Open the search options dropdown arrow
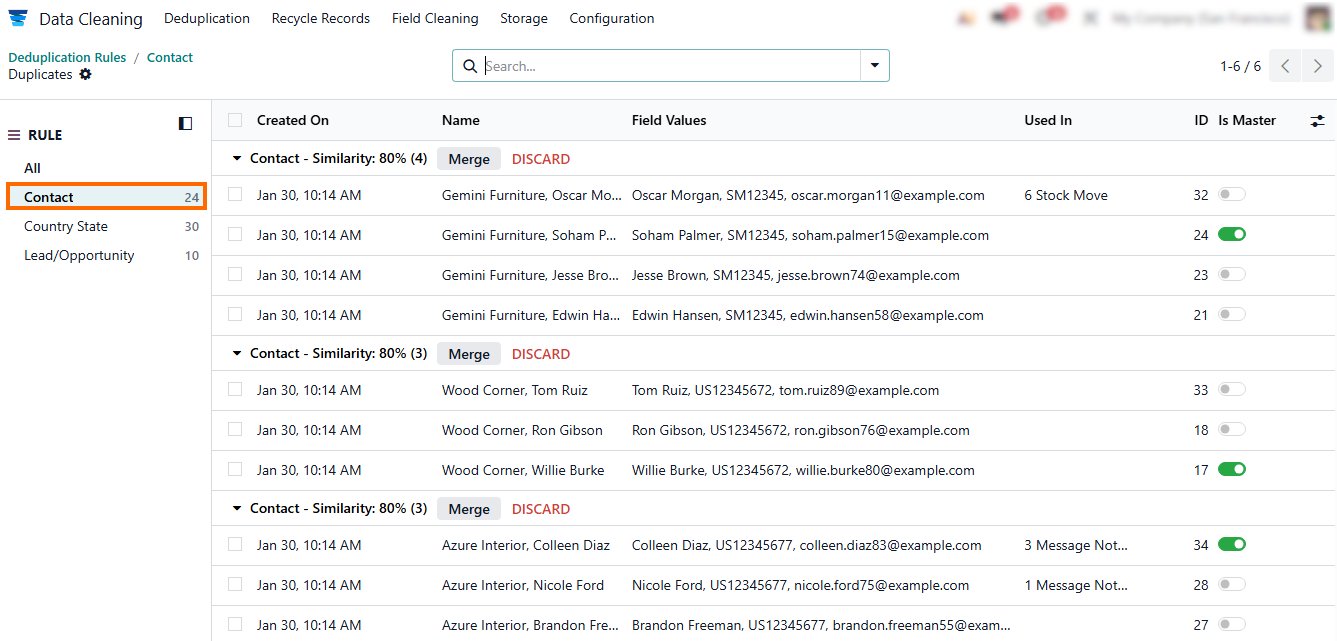The width and height of the screenshot is (1337, 641). (x=875, y=66)
